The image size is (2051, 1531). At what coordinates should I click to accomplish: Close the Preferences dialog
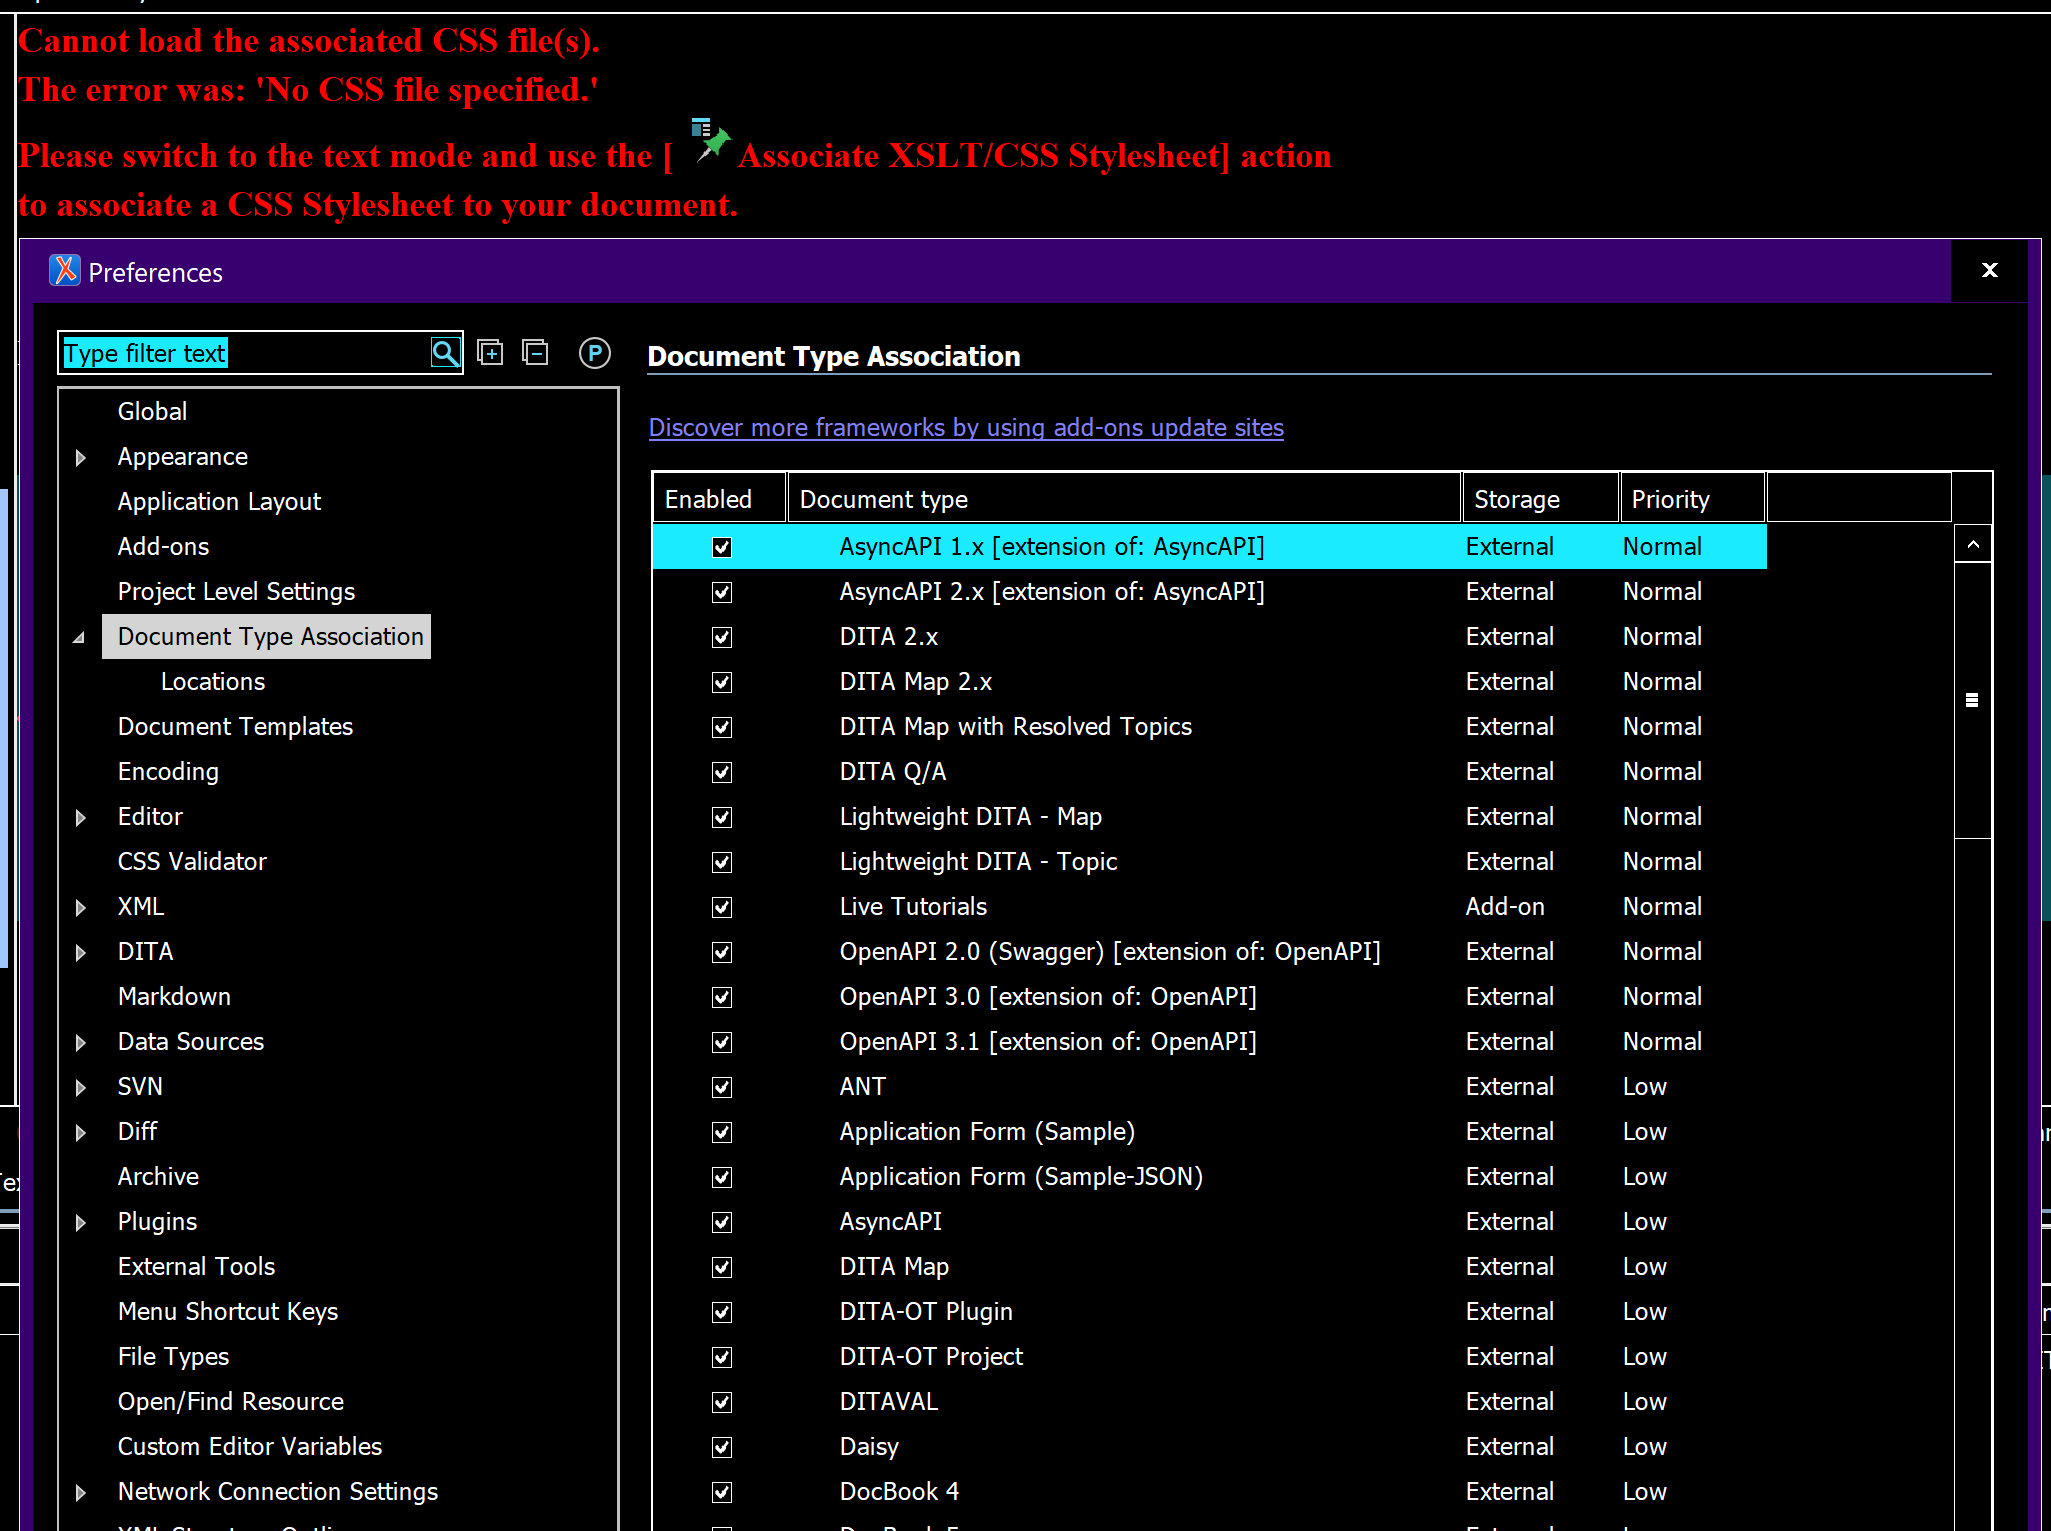(x=1989, y=270)
